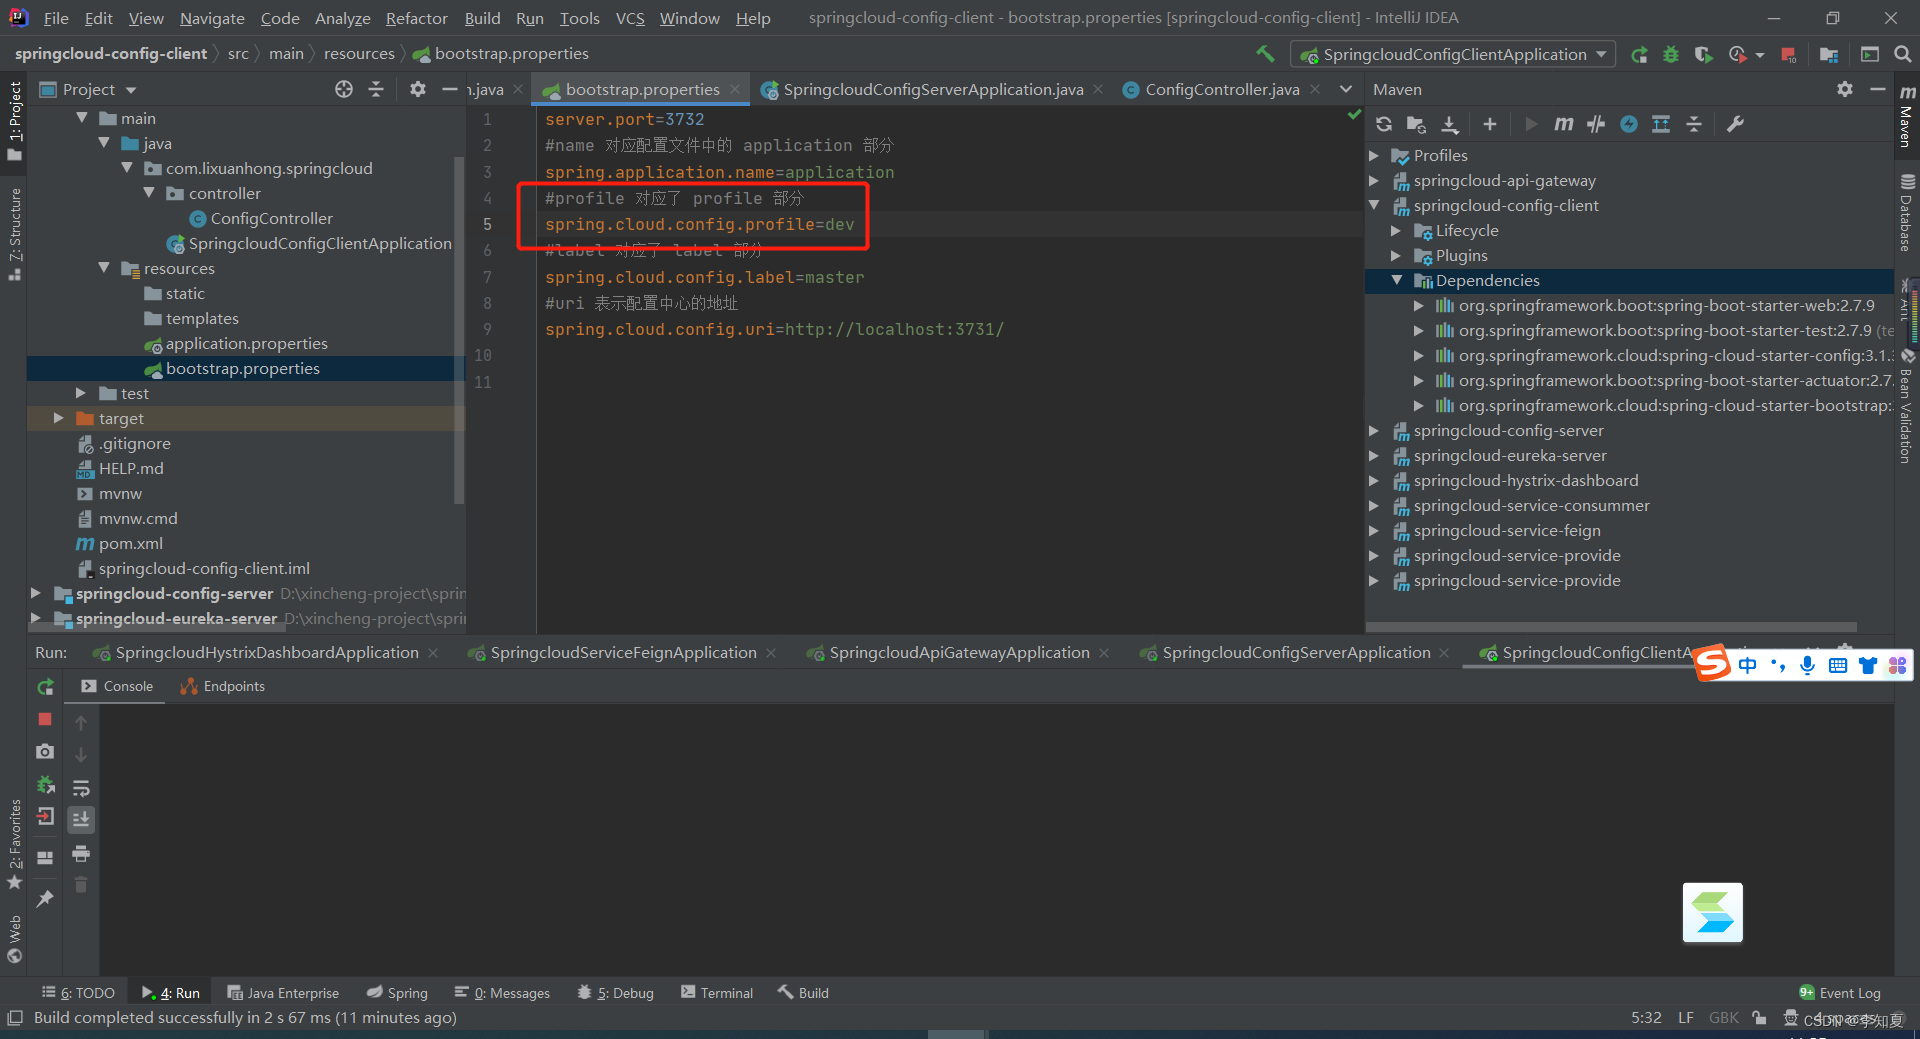Toggle scroll to end in console
1920x1039 pixels.
81,820
